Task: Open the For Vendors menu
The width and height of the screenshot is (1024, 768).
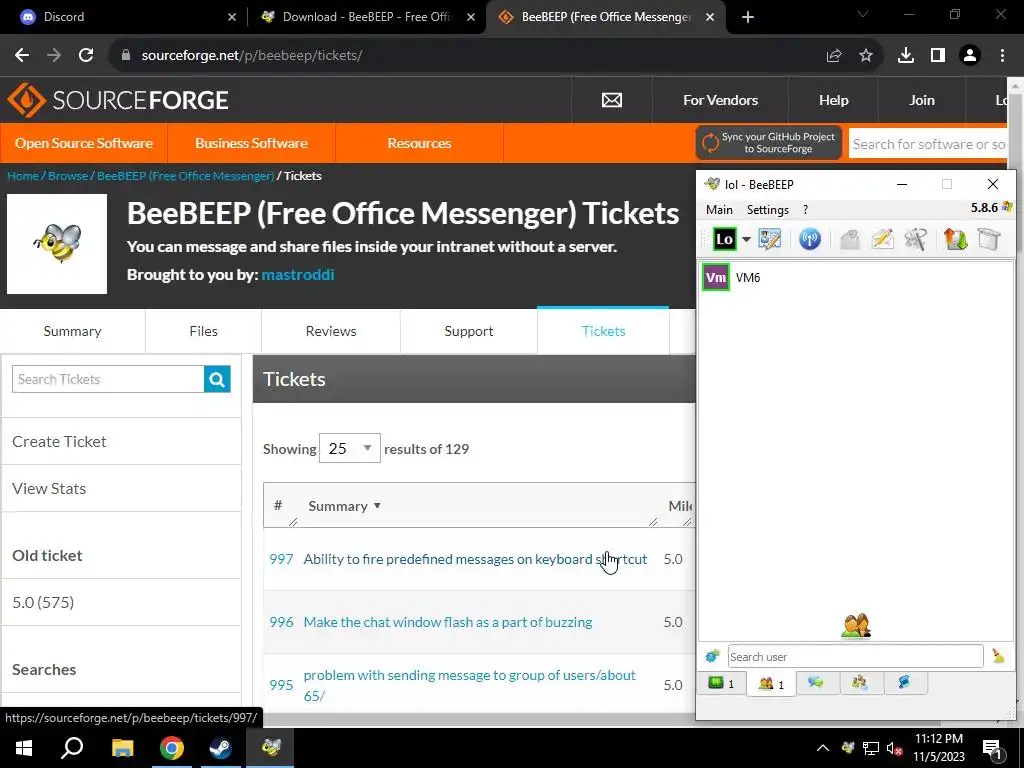Action: (720, 100)
